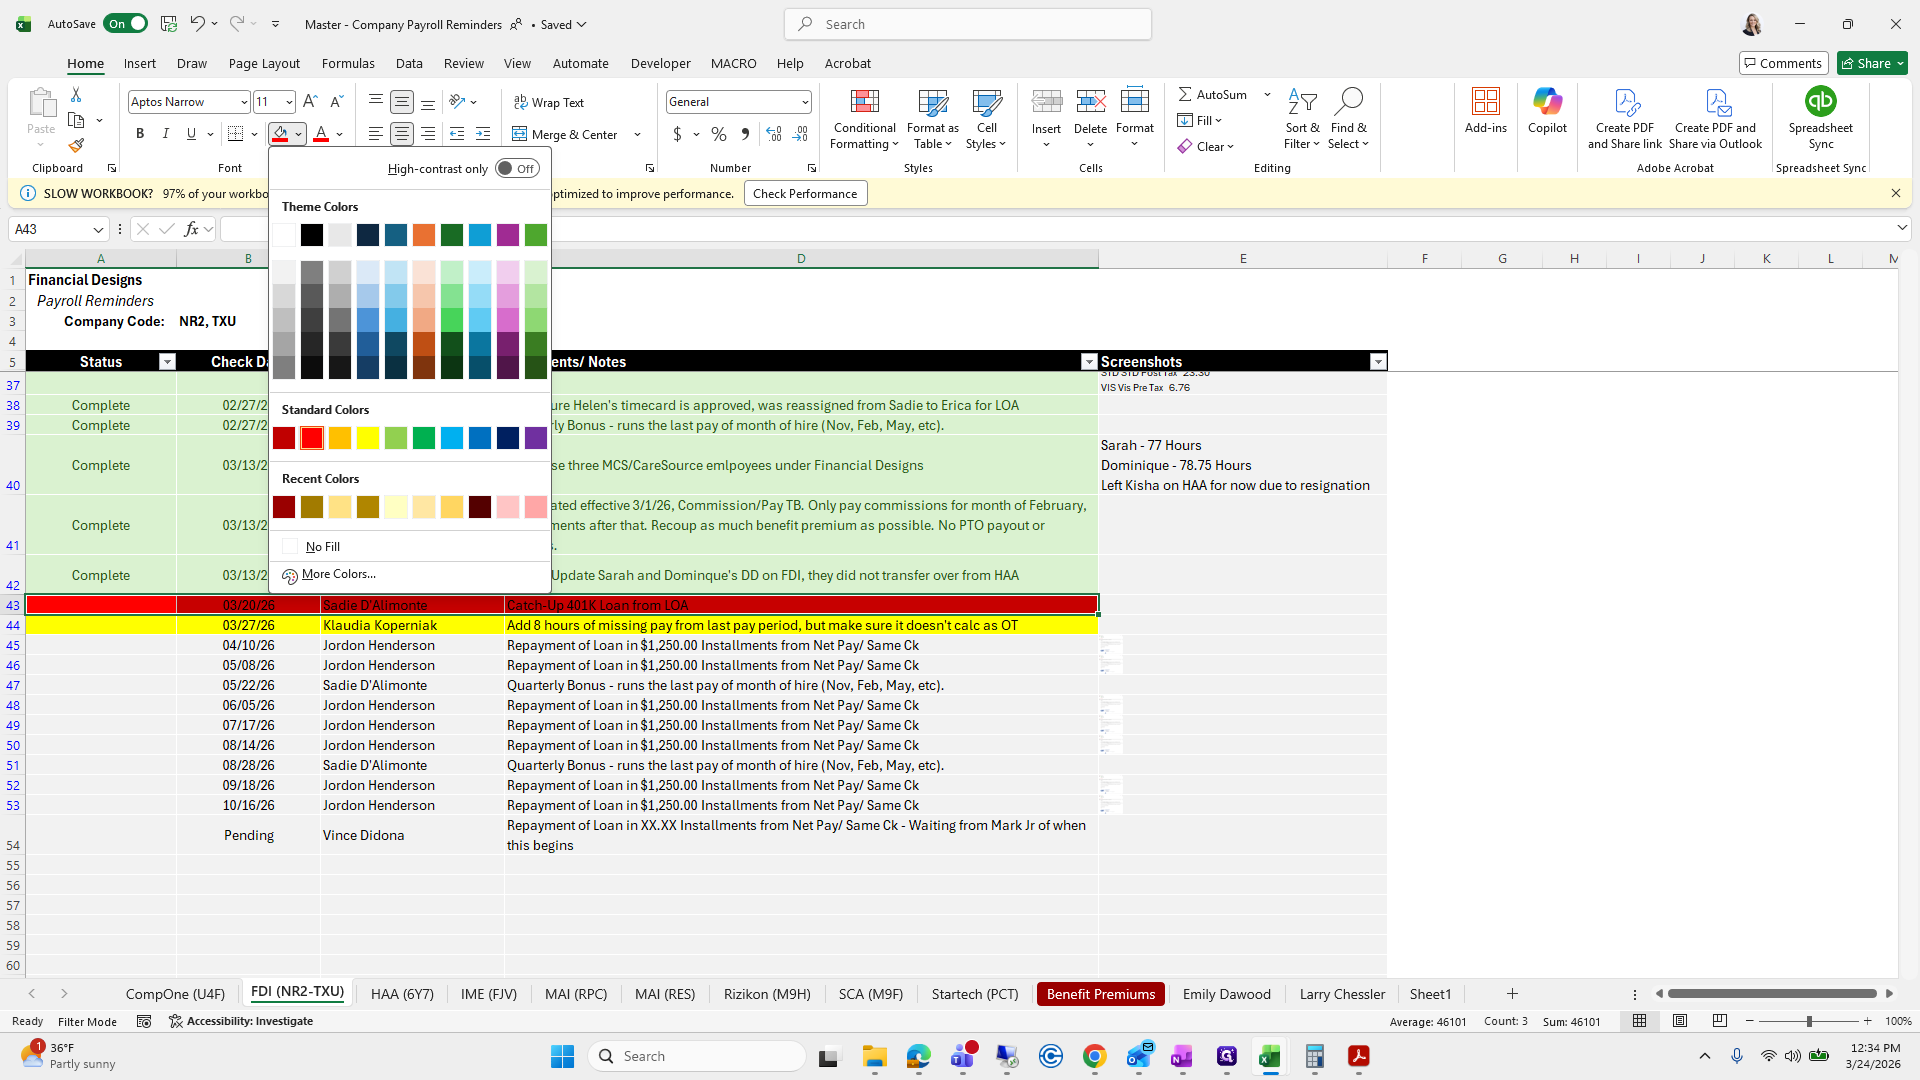Pick yellow from the Standard Colors row
The width and height of the screenshot is (1920, 1080).
tap(368, 438)
